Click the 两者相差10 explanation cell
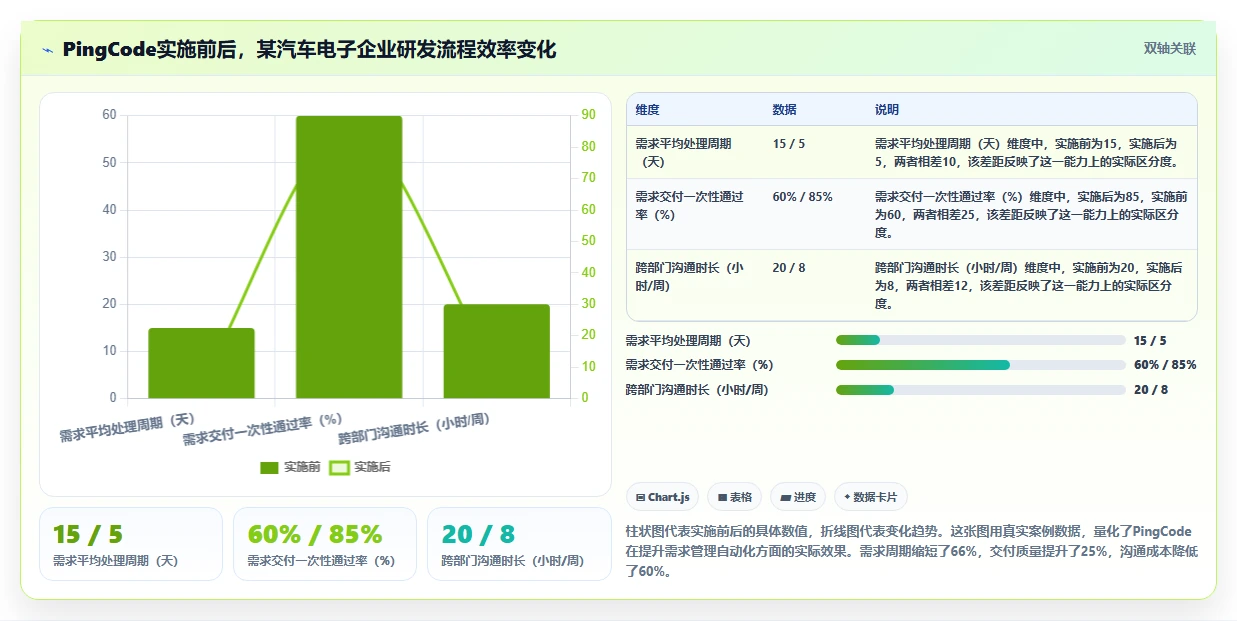Image resolution: width=1237 pixels, height=621 pixels. point(1029,152)
